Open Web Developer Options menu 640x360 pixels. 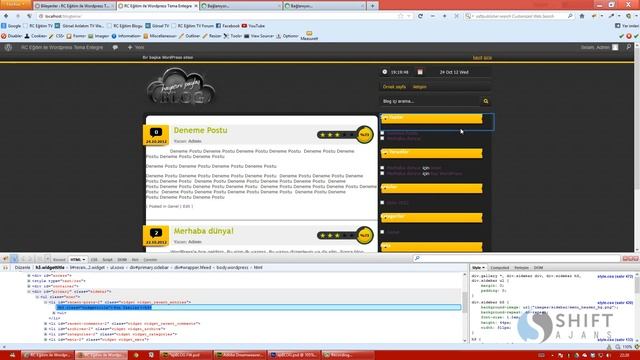pos(287,36)
